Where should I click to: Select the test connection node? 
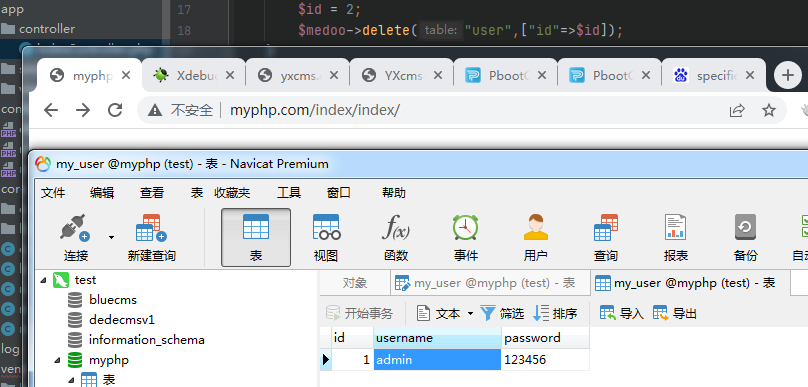(86, 280)
